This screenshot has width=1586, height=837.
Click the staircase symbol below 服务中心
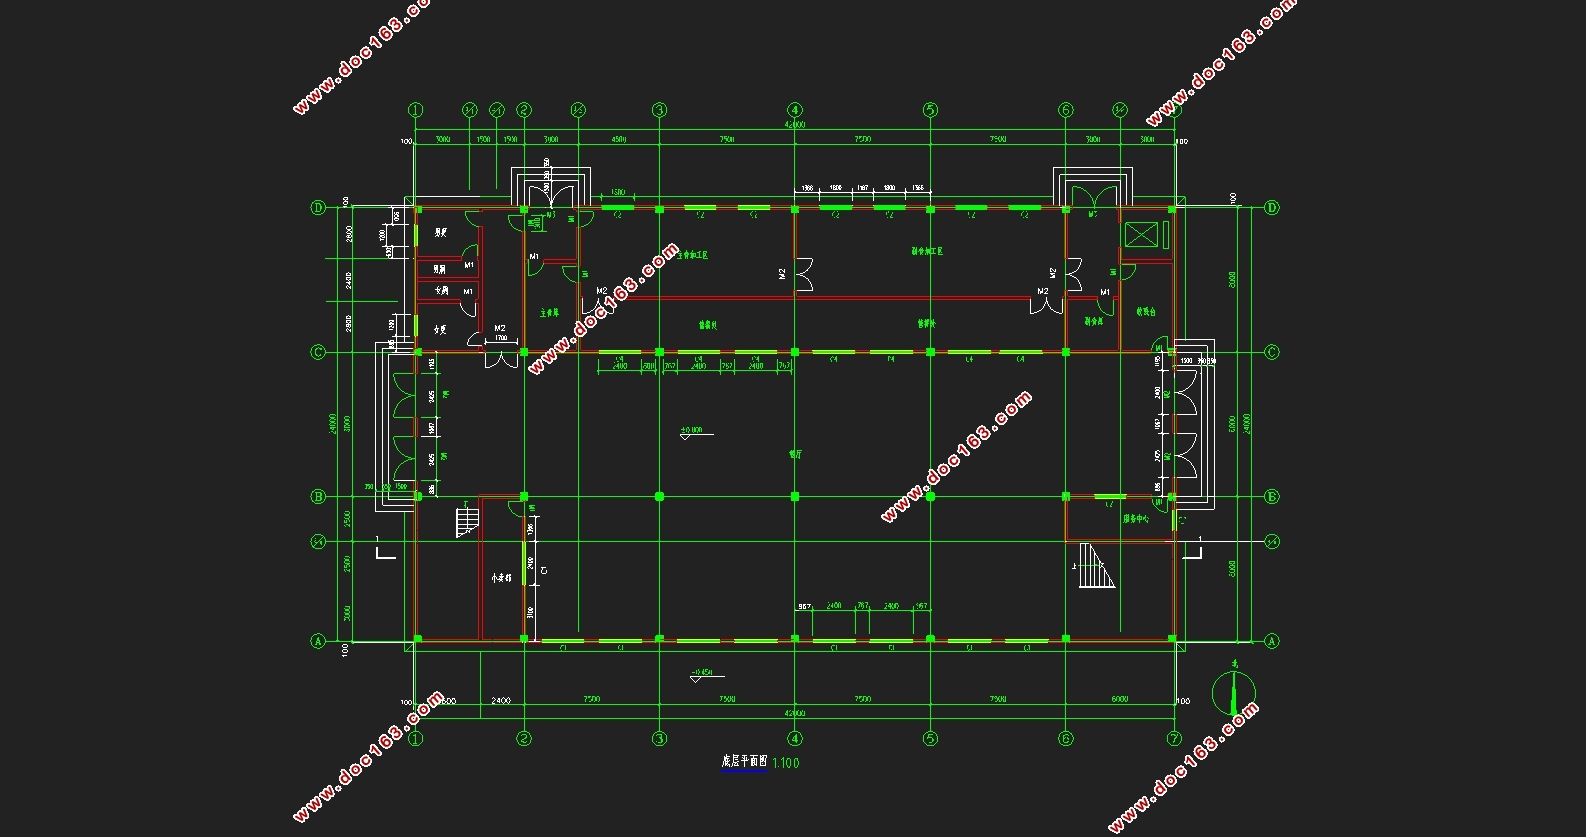(x=1096, y=566)
